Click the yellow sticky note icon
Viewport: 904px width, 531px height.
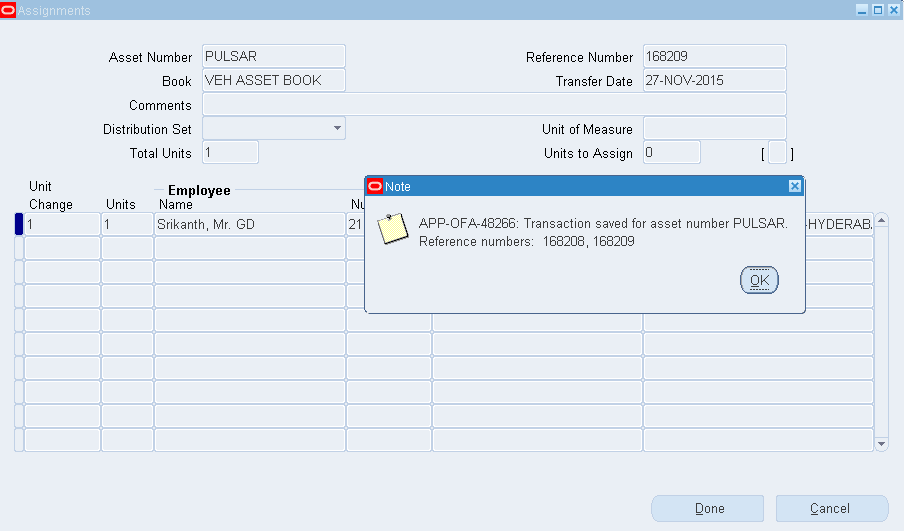tap(392, 228)
